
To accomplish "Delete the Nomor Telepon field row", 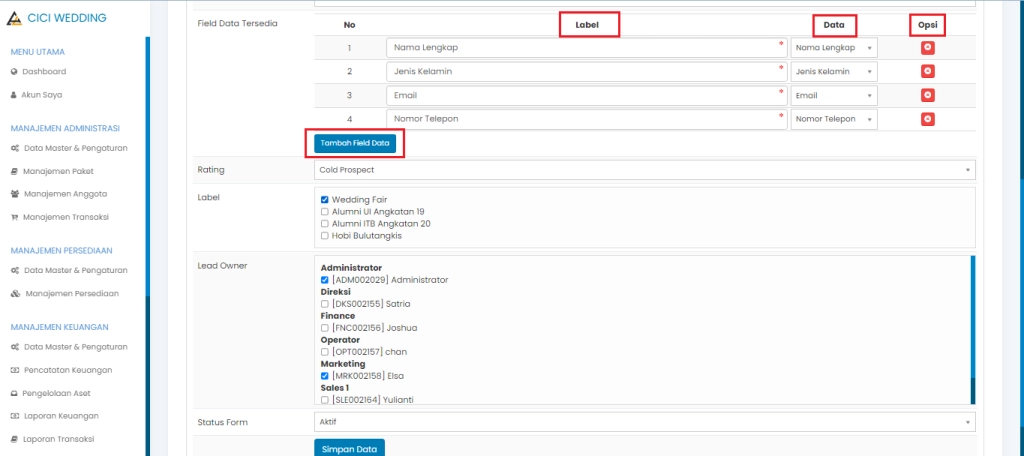I will (x=927, y=119).
